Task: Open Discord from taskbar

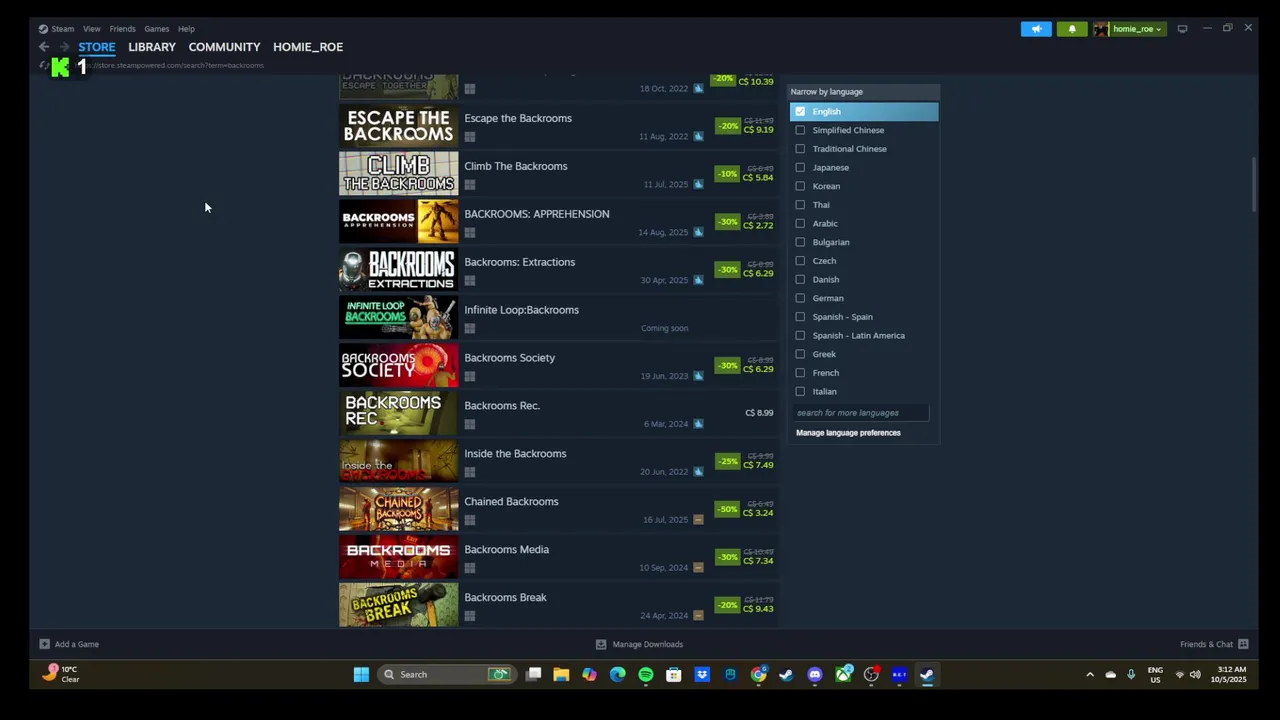Action: (814, 674)
